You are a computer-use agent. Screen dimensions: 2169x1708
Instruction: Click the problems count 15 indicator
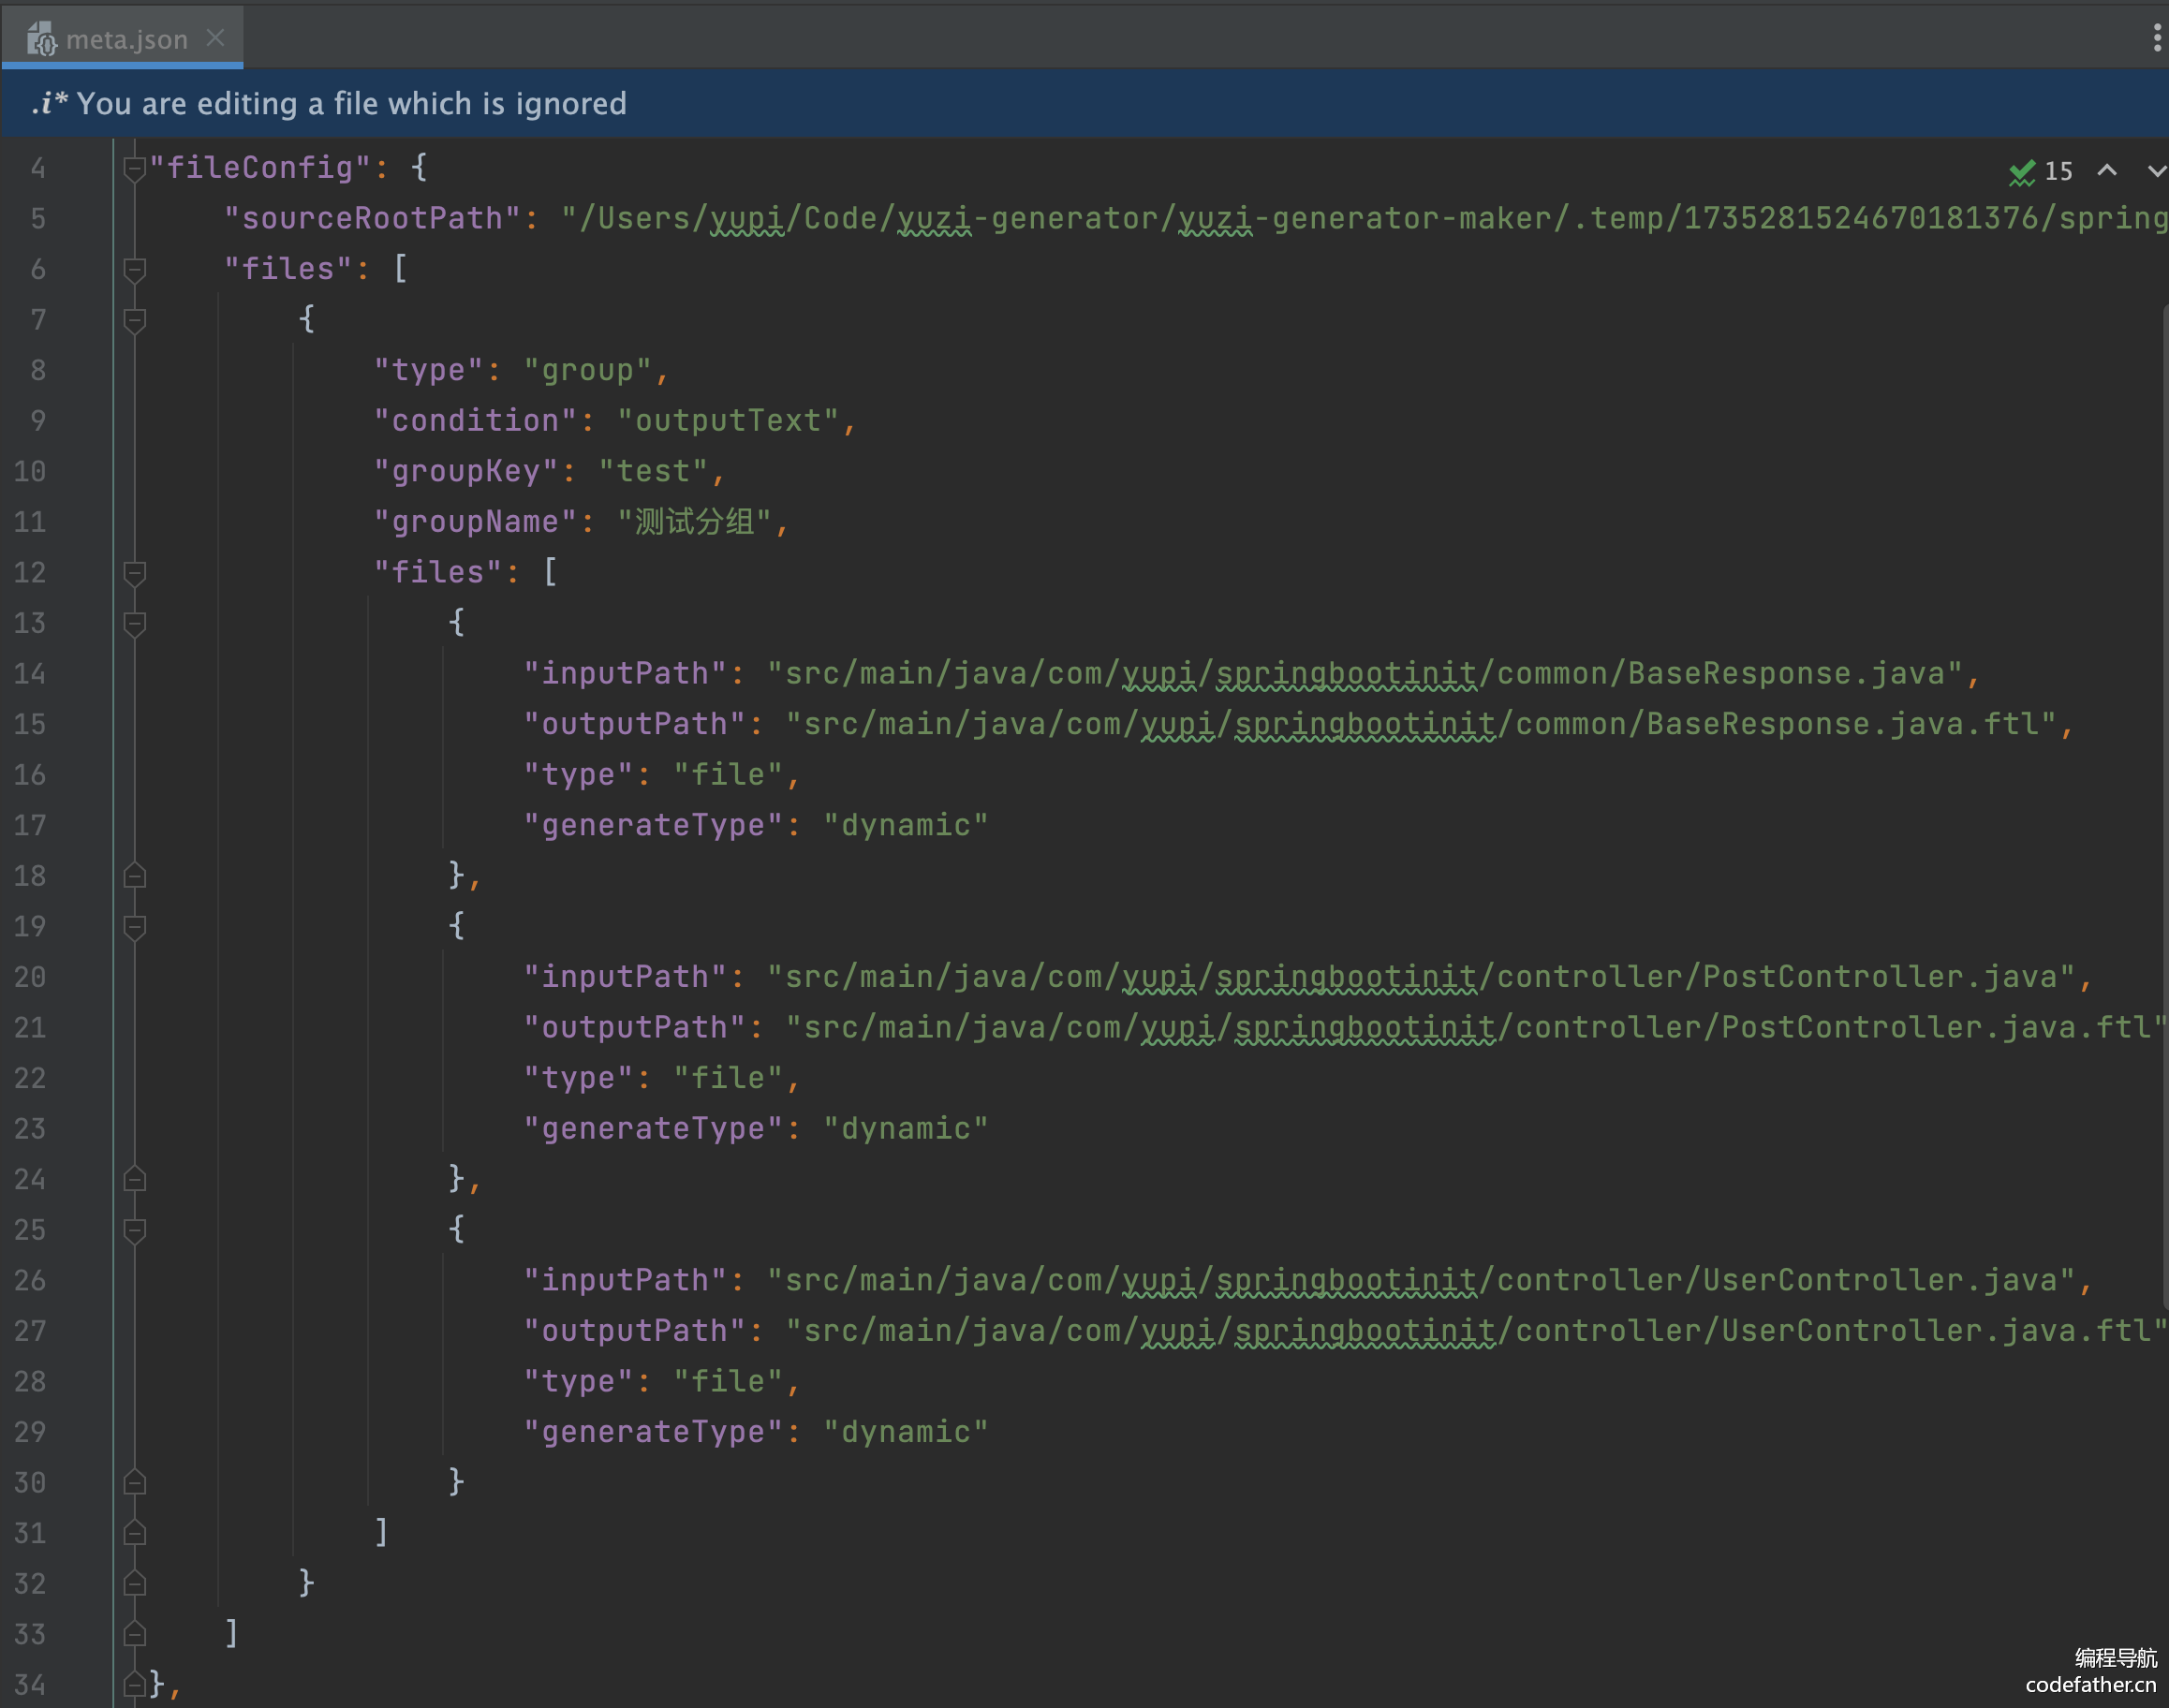(x=2058, y=172)
